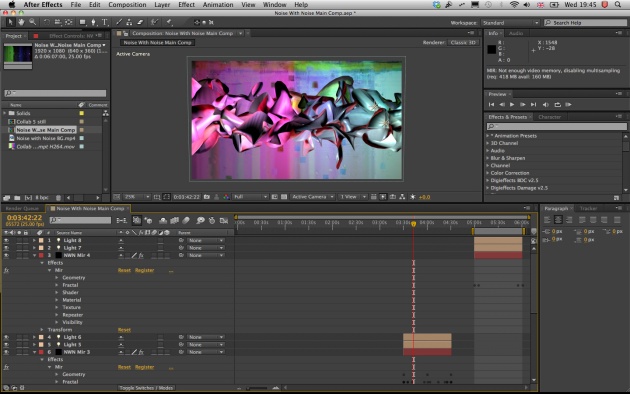Toggle Mir effect fx switch on layer 3
Image resolution: width=630 pixels, height=394 pixels.
tap(6, 270)
